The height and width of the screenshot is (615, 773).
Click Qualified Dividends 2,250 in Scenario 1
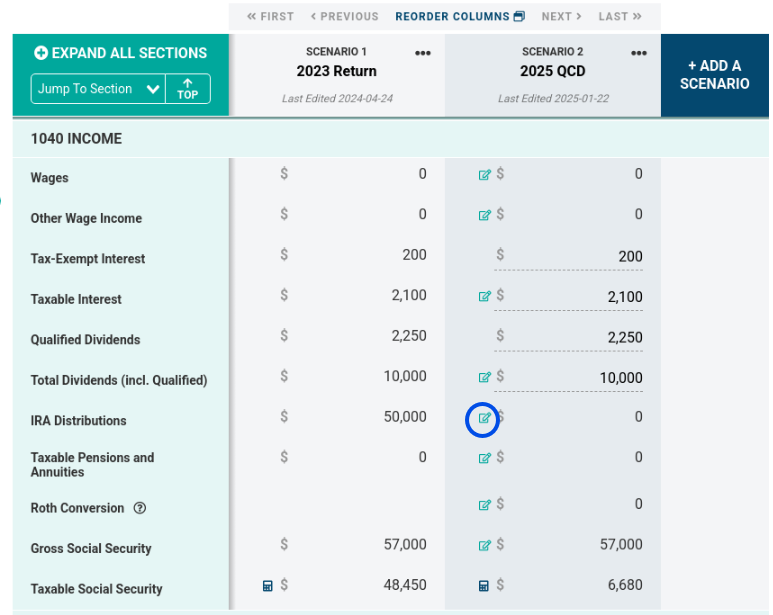409,336
